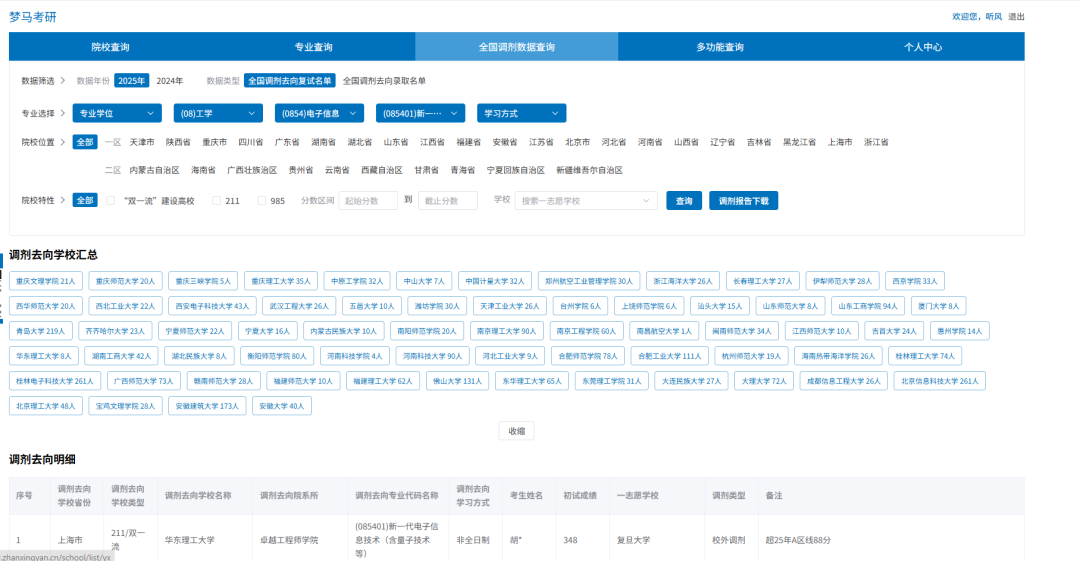Click the 起始分数 input field

[368, 201]
